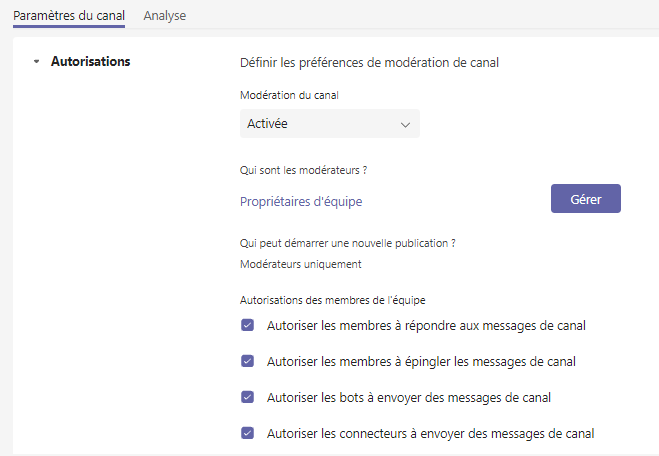Click the chevron in the Activée combo box
This screenshot has height=456, width=659.
(x=405, y=125)
